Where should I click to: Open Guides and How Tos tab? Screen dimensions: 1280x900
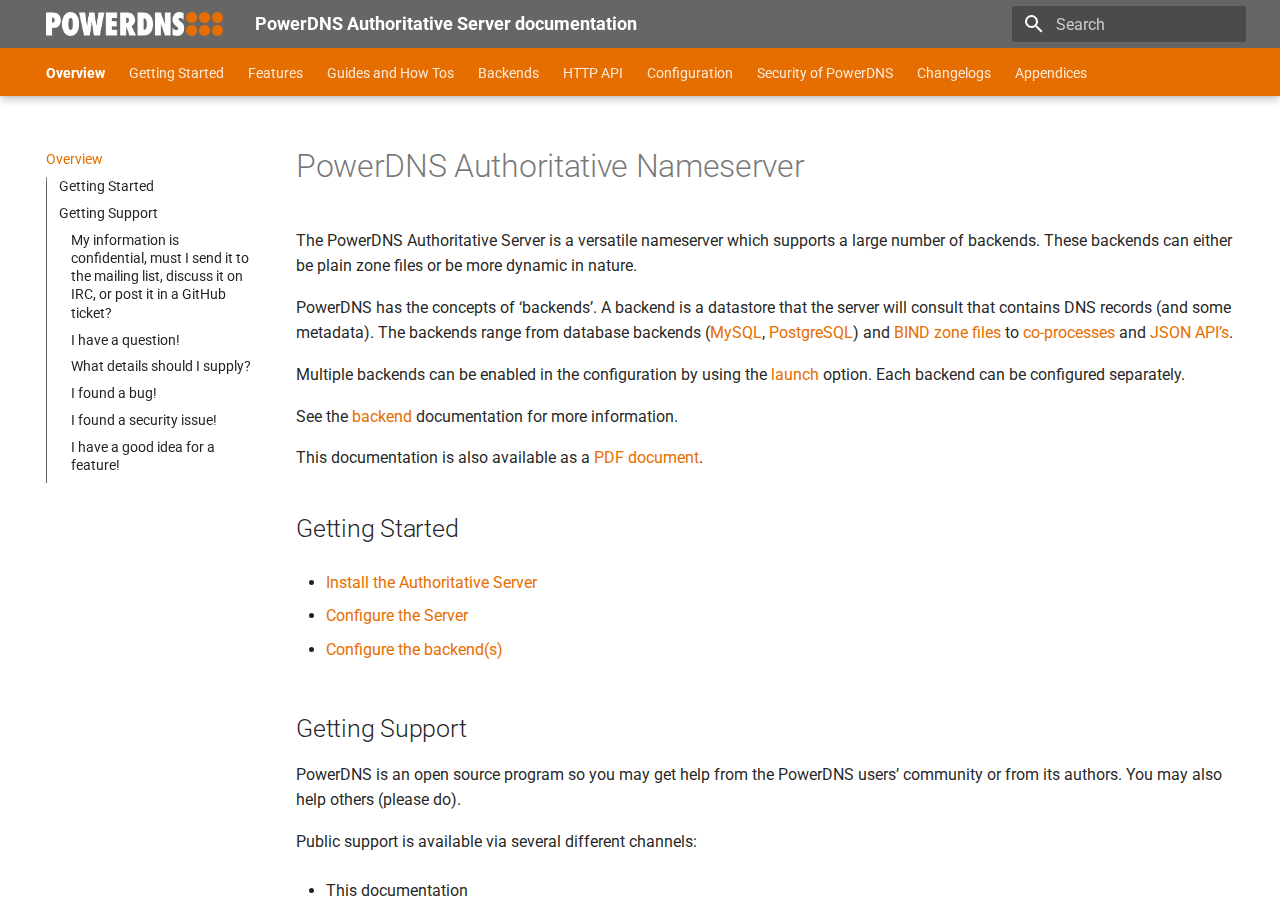tap(390, 73)
